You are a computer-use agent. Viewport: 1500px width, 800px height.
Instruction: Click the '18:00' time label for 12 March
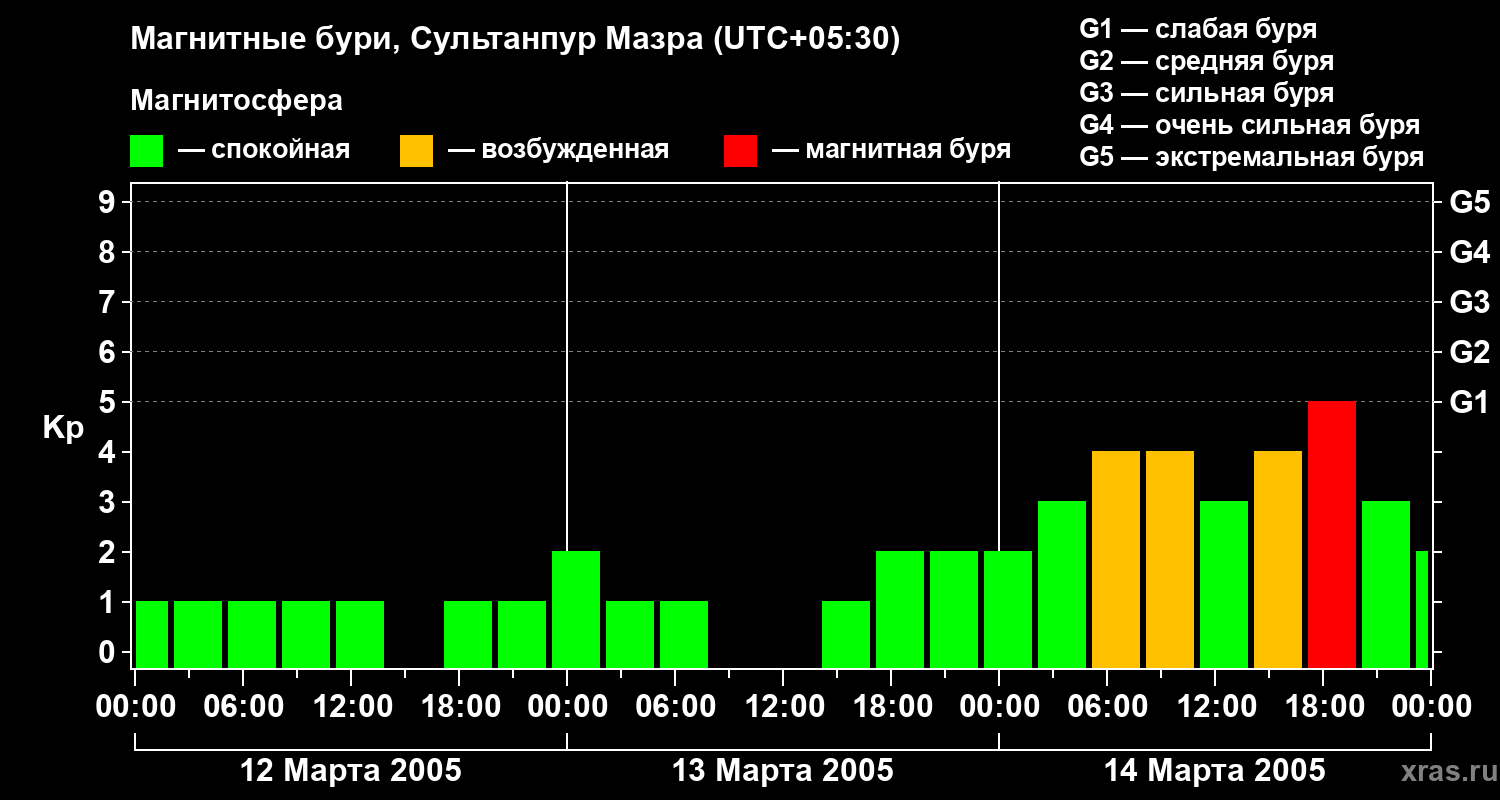click(459, 707)
